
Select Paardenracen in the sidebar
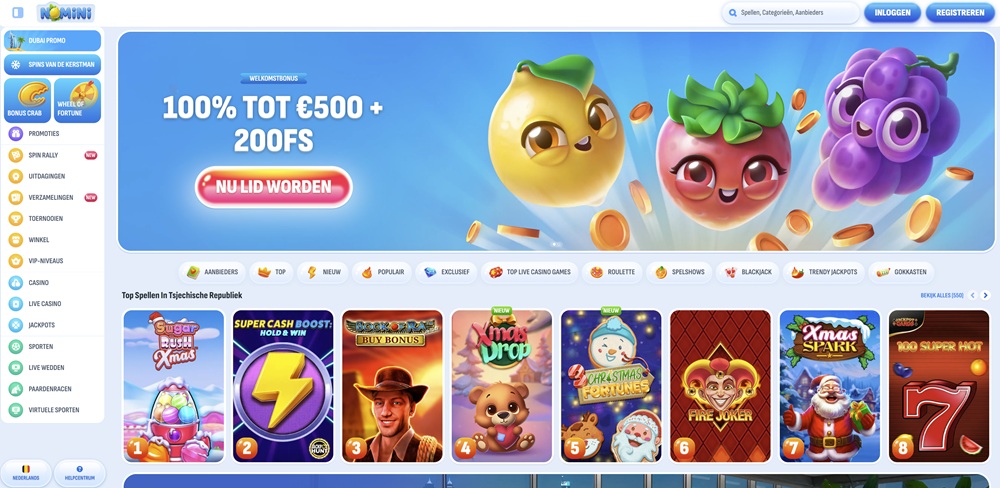pos(52,388)
